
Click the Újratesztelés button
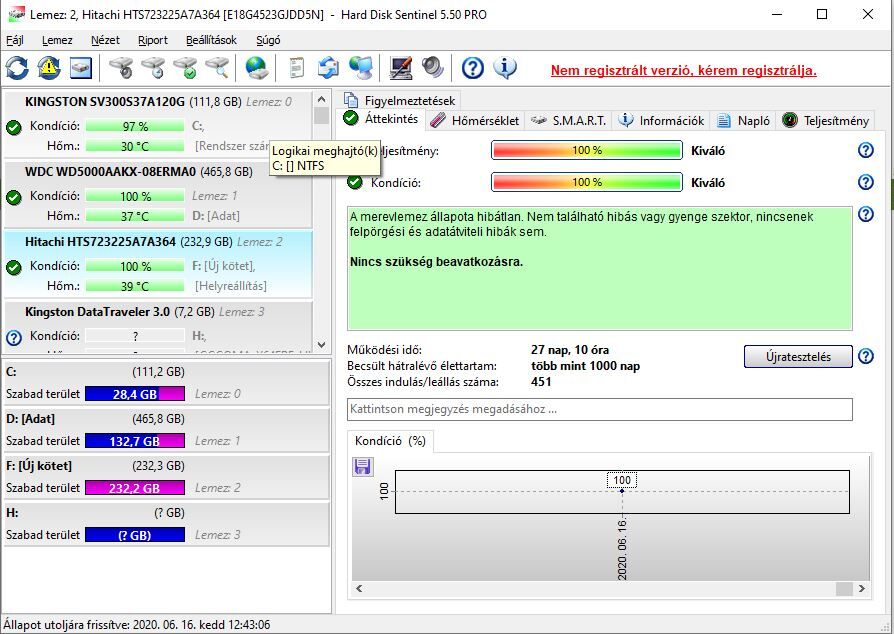[798, 356]
